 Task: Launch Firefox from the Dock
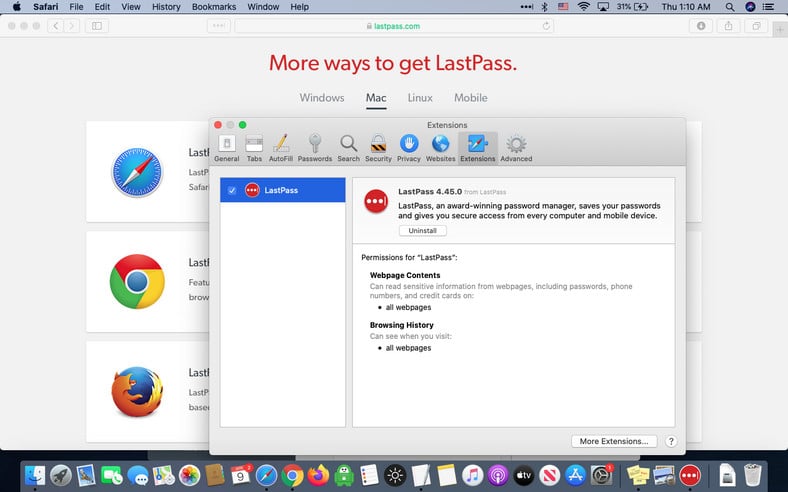tap(318, 475)
